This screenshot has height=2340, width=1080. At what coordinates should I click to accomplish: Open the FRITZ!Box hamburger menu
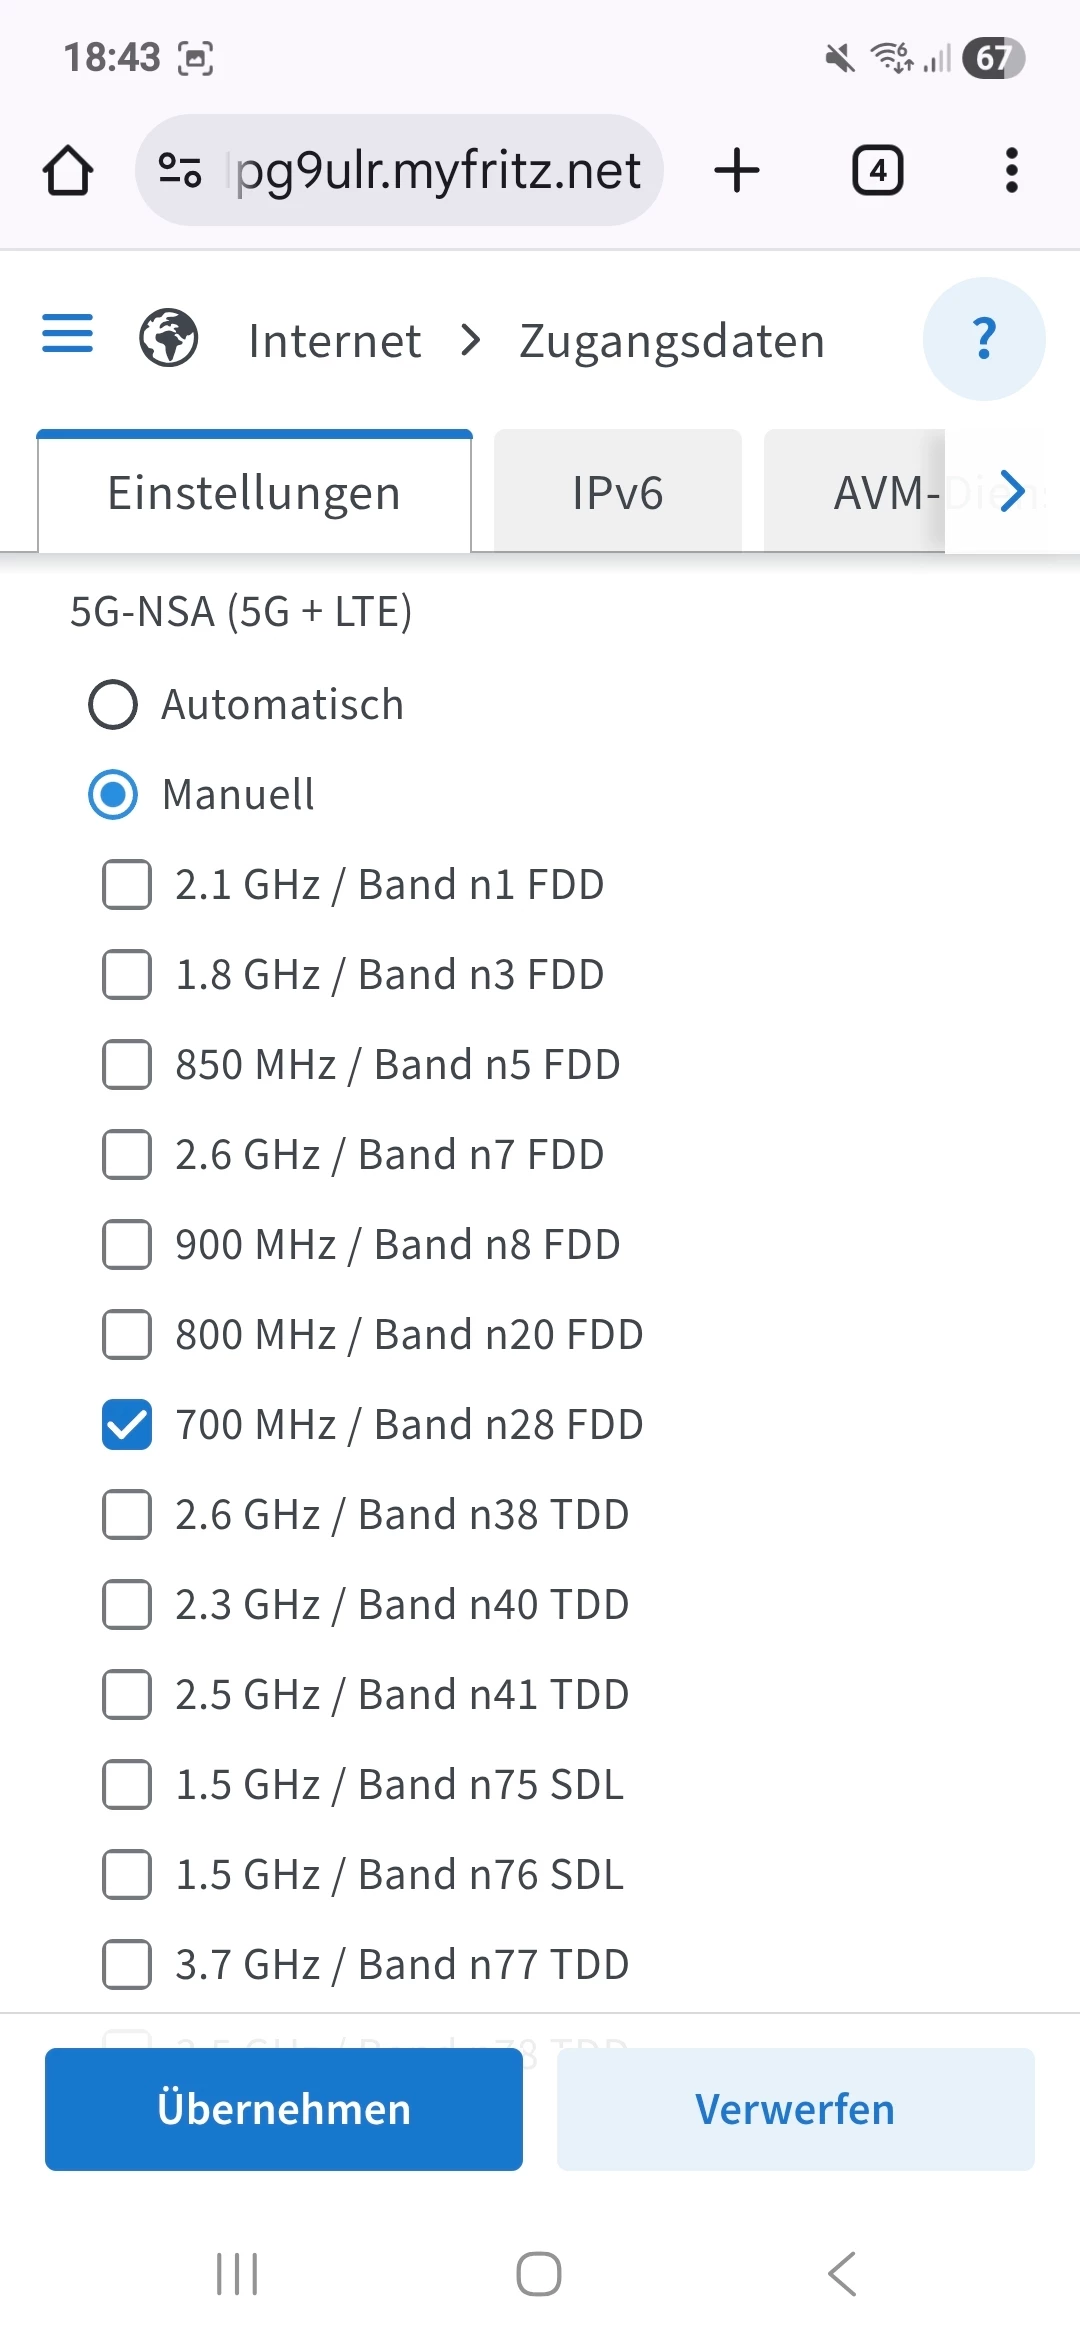point(67,333)
